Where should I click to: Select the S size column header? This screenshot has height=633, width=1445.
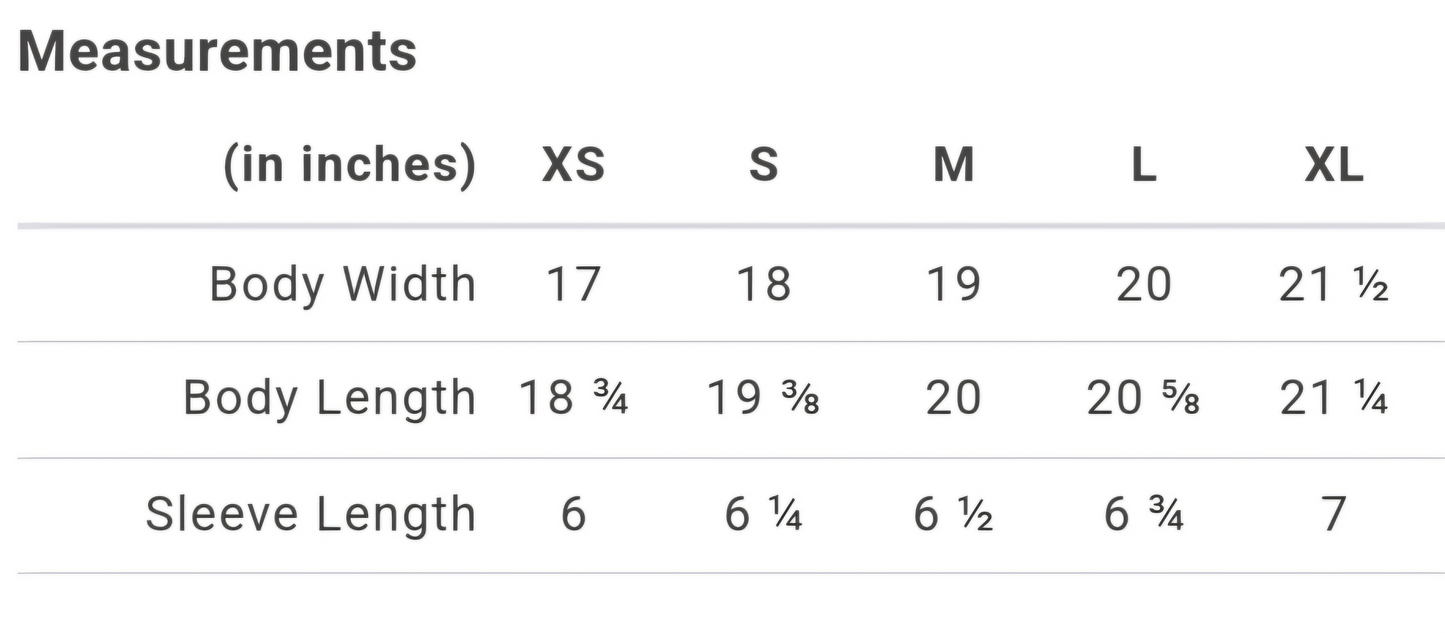point(763,166)
